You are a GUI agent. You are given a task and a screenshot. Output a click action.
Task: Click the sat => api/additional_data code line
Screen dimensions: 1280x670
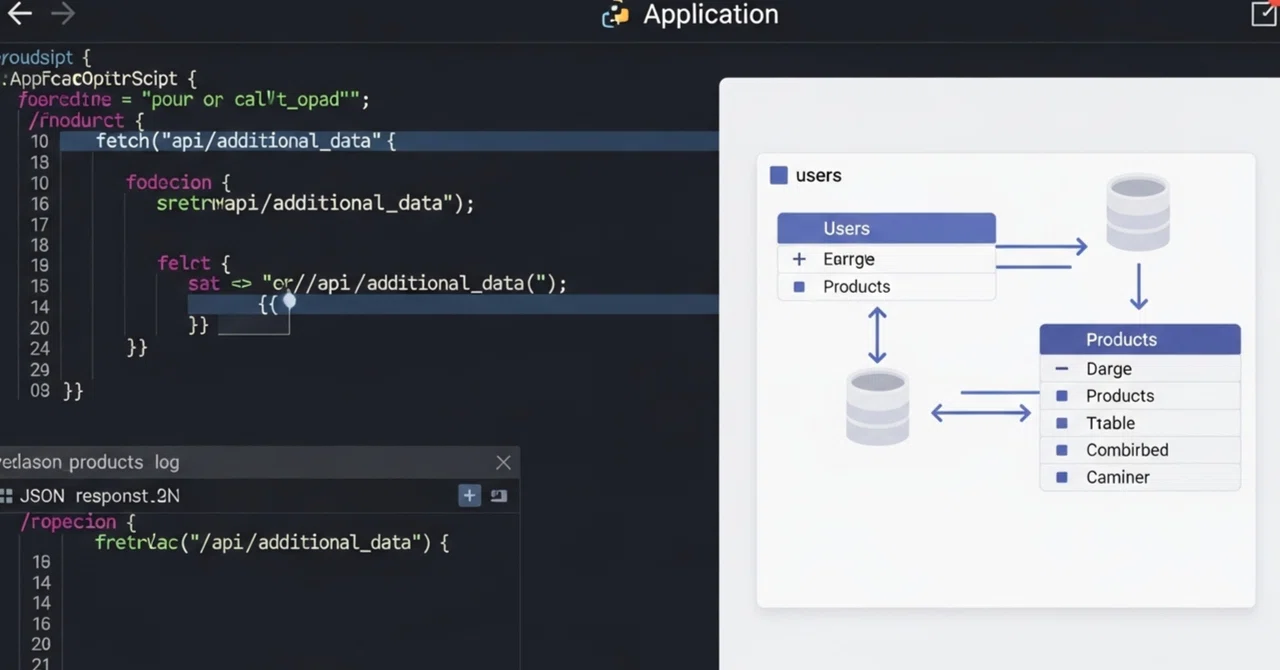coord(377,283)
